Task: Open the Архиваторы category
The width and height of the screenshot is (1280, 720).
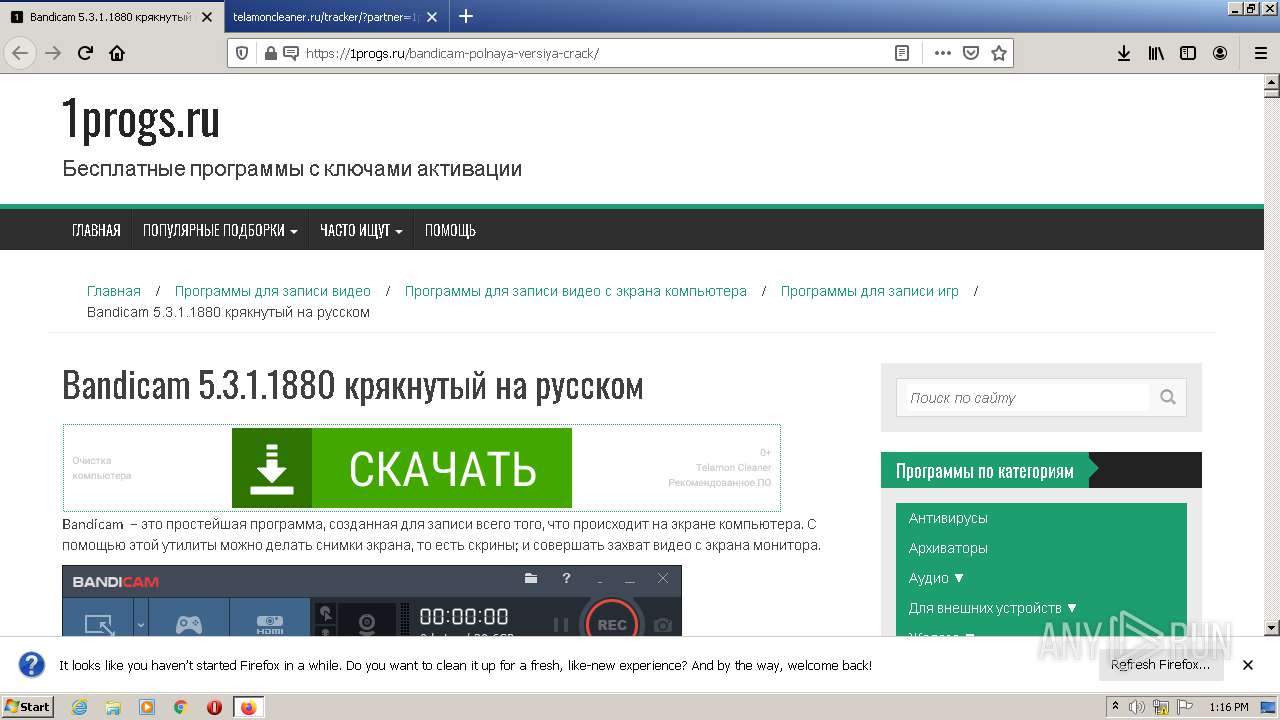Action: 948,548
